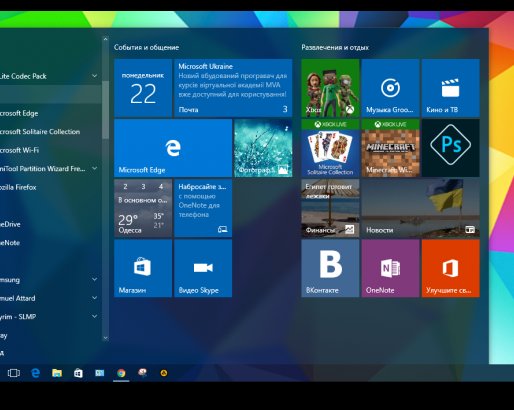514x410 pixels.
Task: Open the Store icon on the taskbar
Action: (78, 373)
